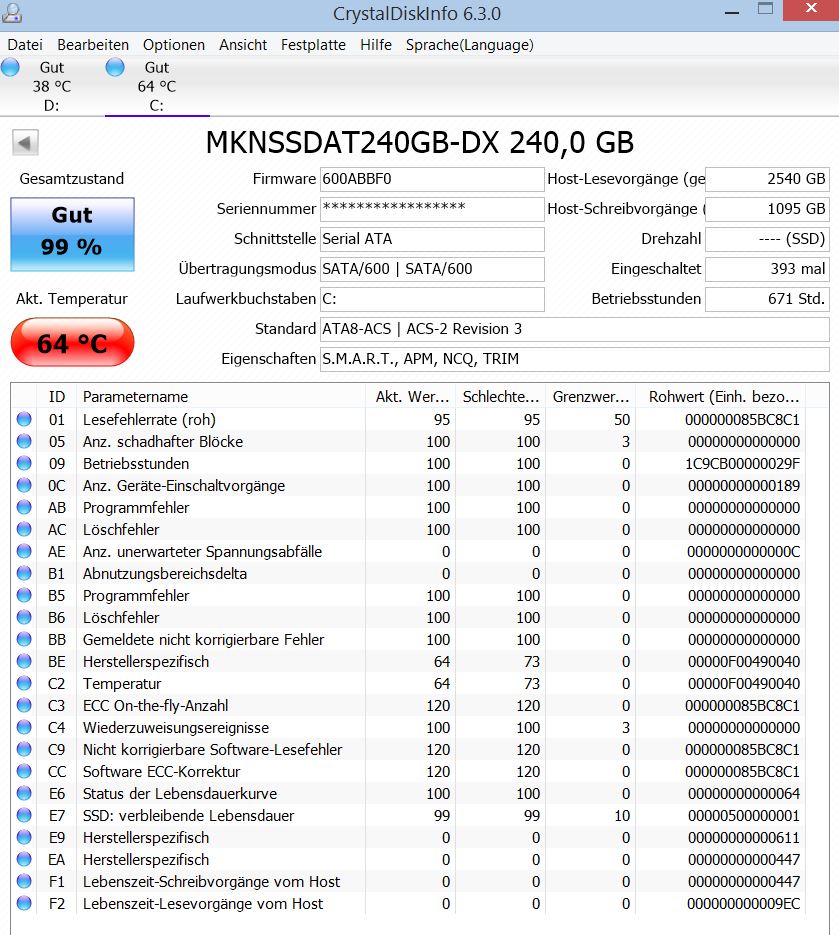Click the status orb of Lebenszeit-Schreibvorgänge vom Host row
This screenshot has width=839, height=935.
click(x=24, y=881)
